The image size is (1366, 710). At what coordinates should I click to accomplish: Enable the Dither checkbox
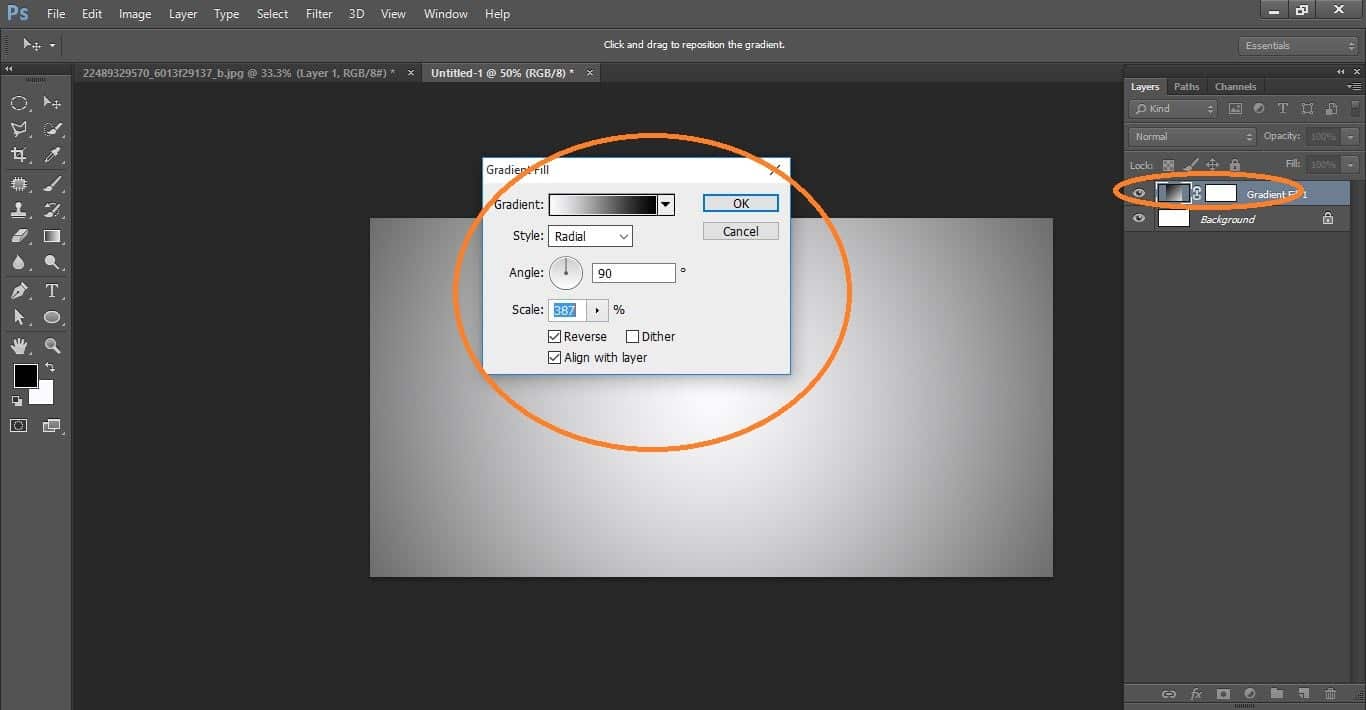(633, 336)
